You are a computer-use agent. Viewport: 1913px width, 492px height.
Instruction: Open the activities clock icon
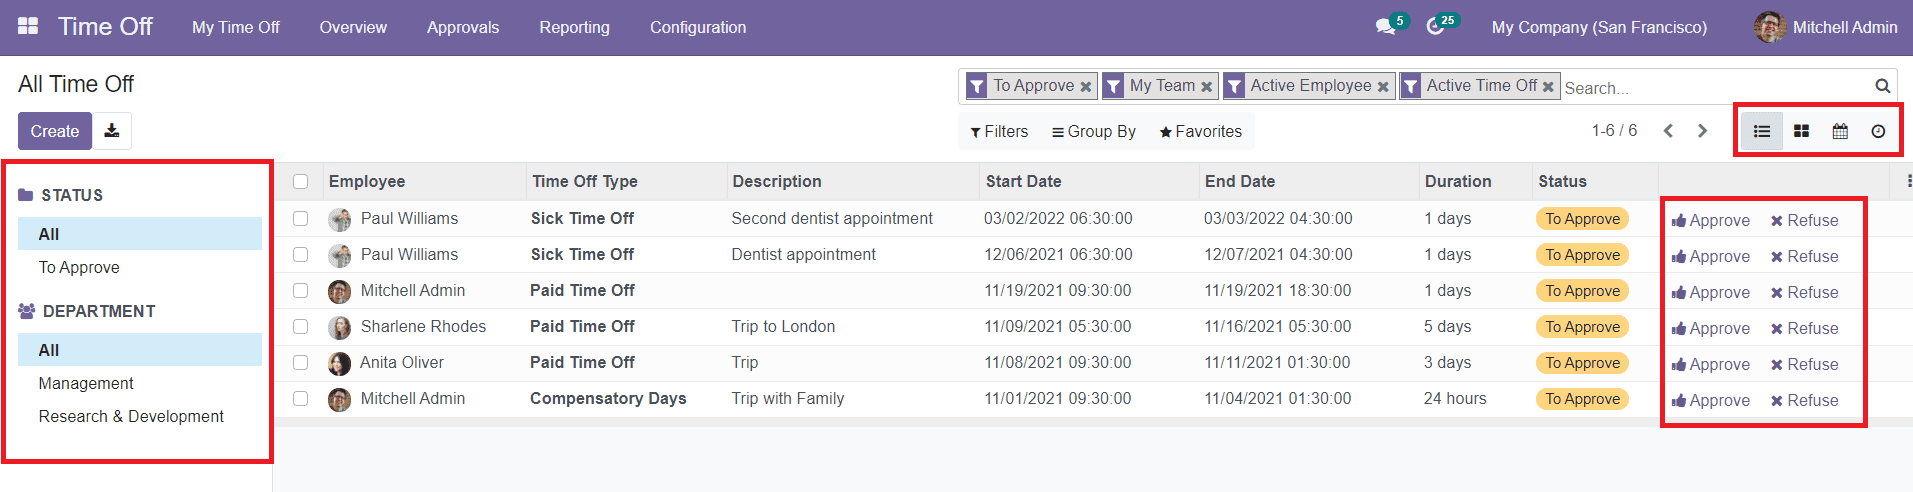point(1435,27)
